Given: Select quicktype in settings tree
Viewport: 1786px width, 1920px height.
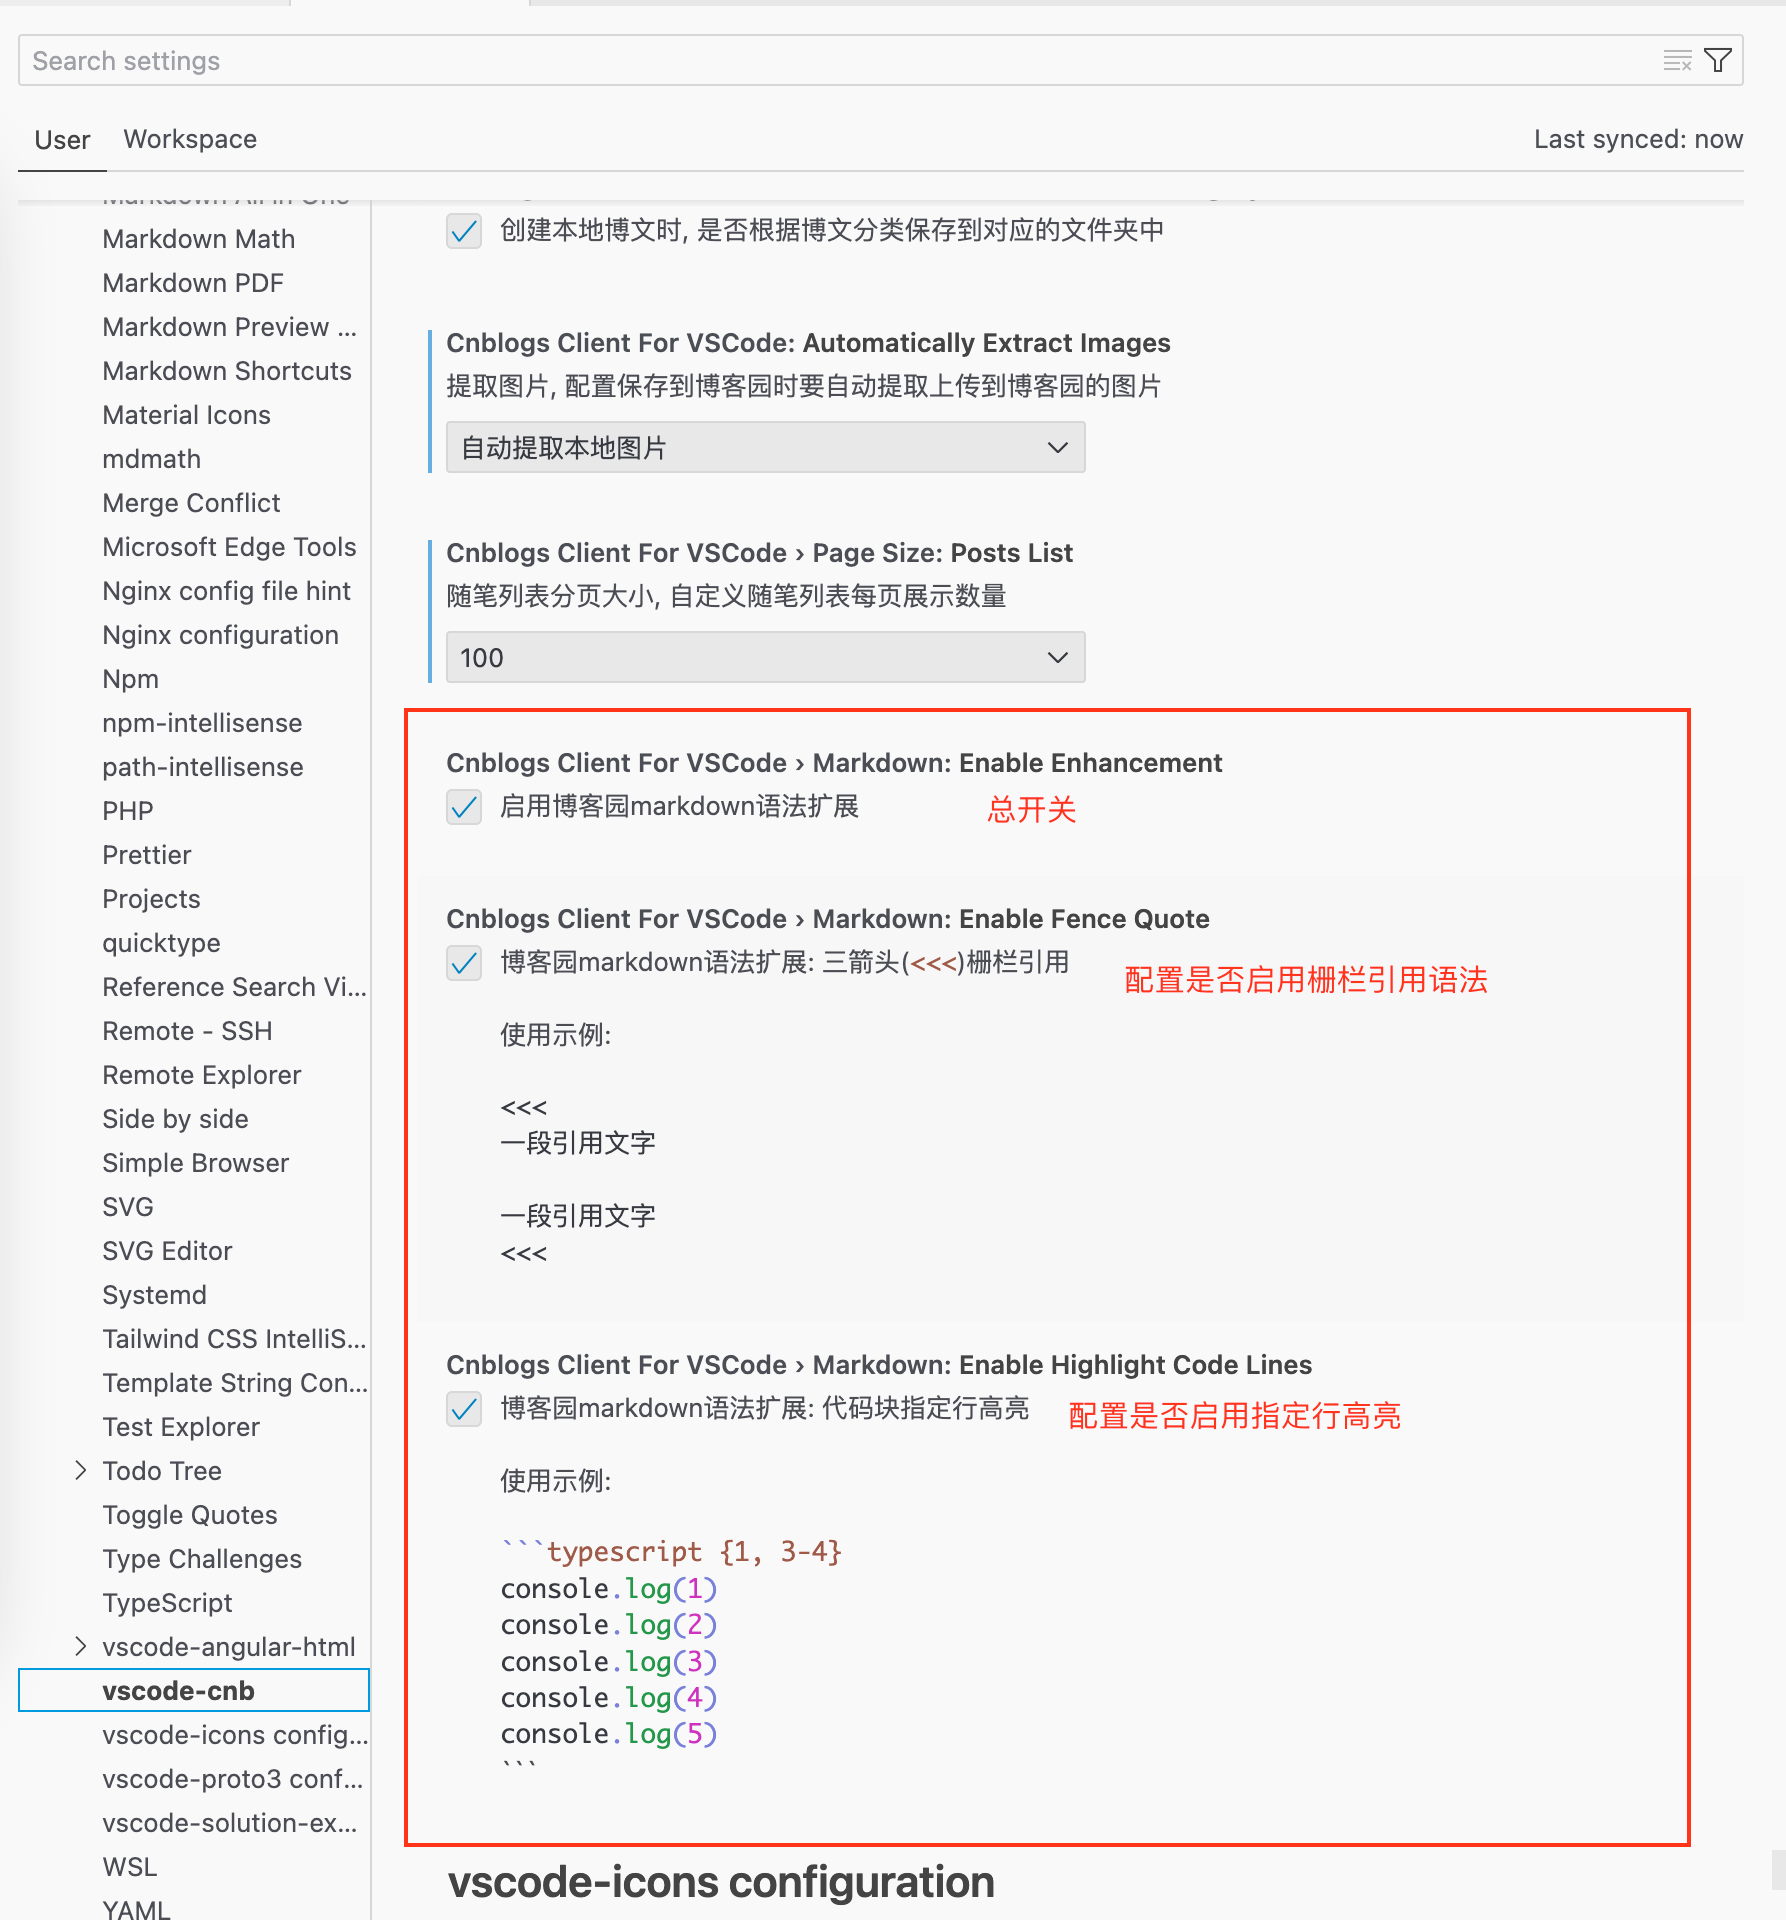Looking at the screenshot, I should [x=161, y=943].
